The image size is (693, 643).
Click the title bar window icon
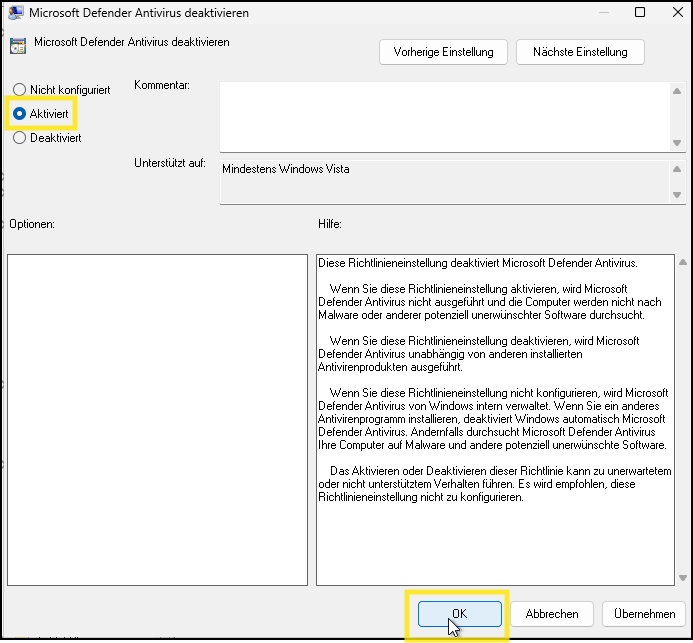[x=16, y=12]
